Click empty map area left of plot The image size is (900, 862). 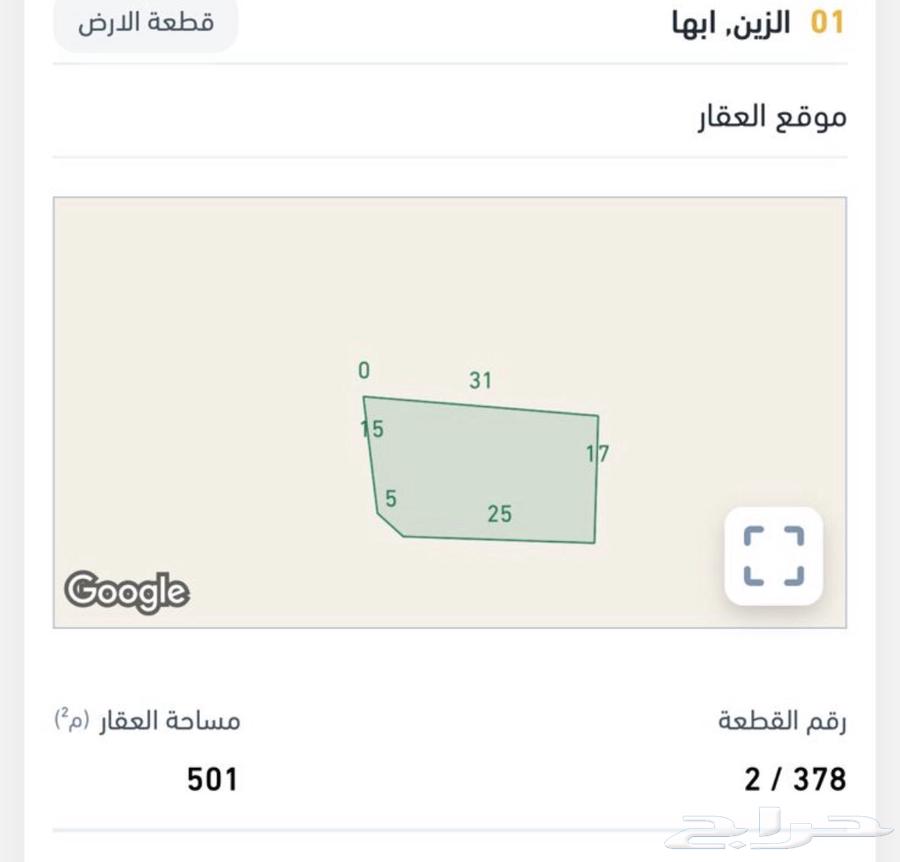(200, 420)
